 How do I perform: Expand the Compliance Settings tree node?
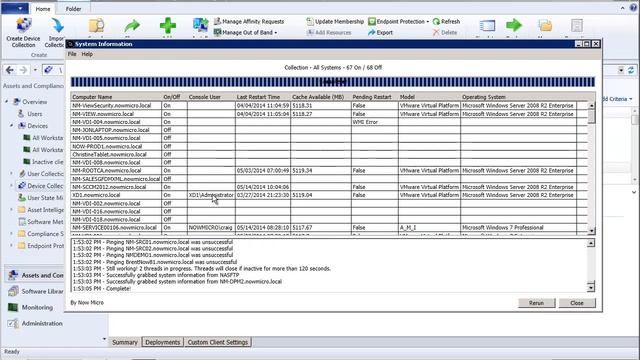tap(11, 233)
